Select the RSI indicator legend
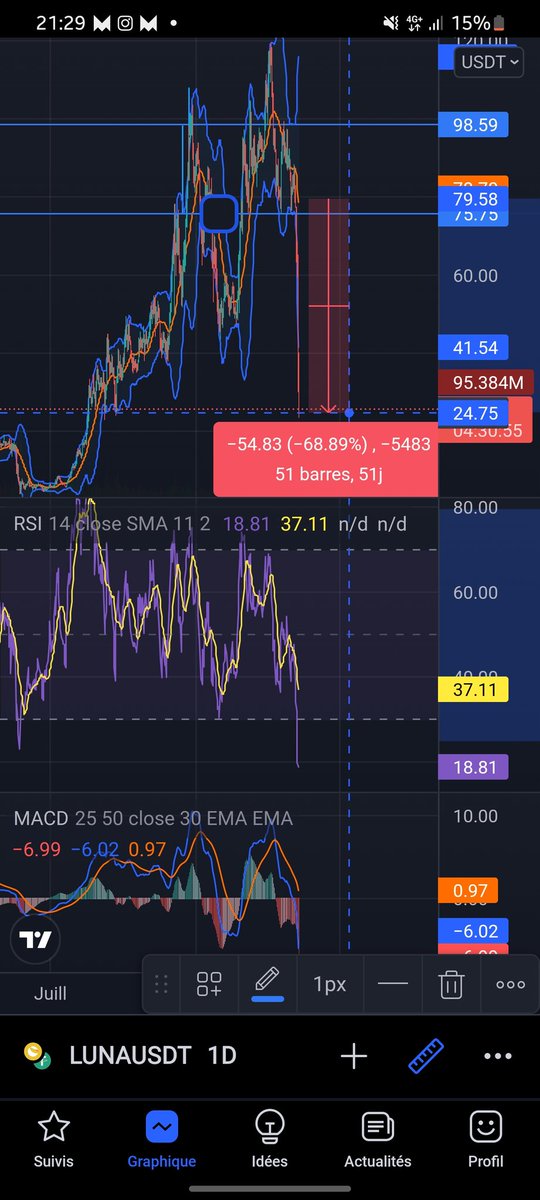The width and height of the screenshot is (540, 1200). pyautogui.click(x=210, y=523)
